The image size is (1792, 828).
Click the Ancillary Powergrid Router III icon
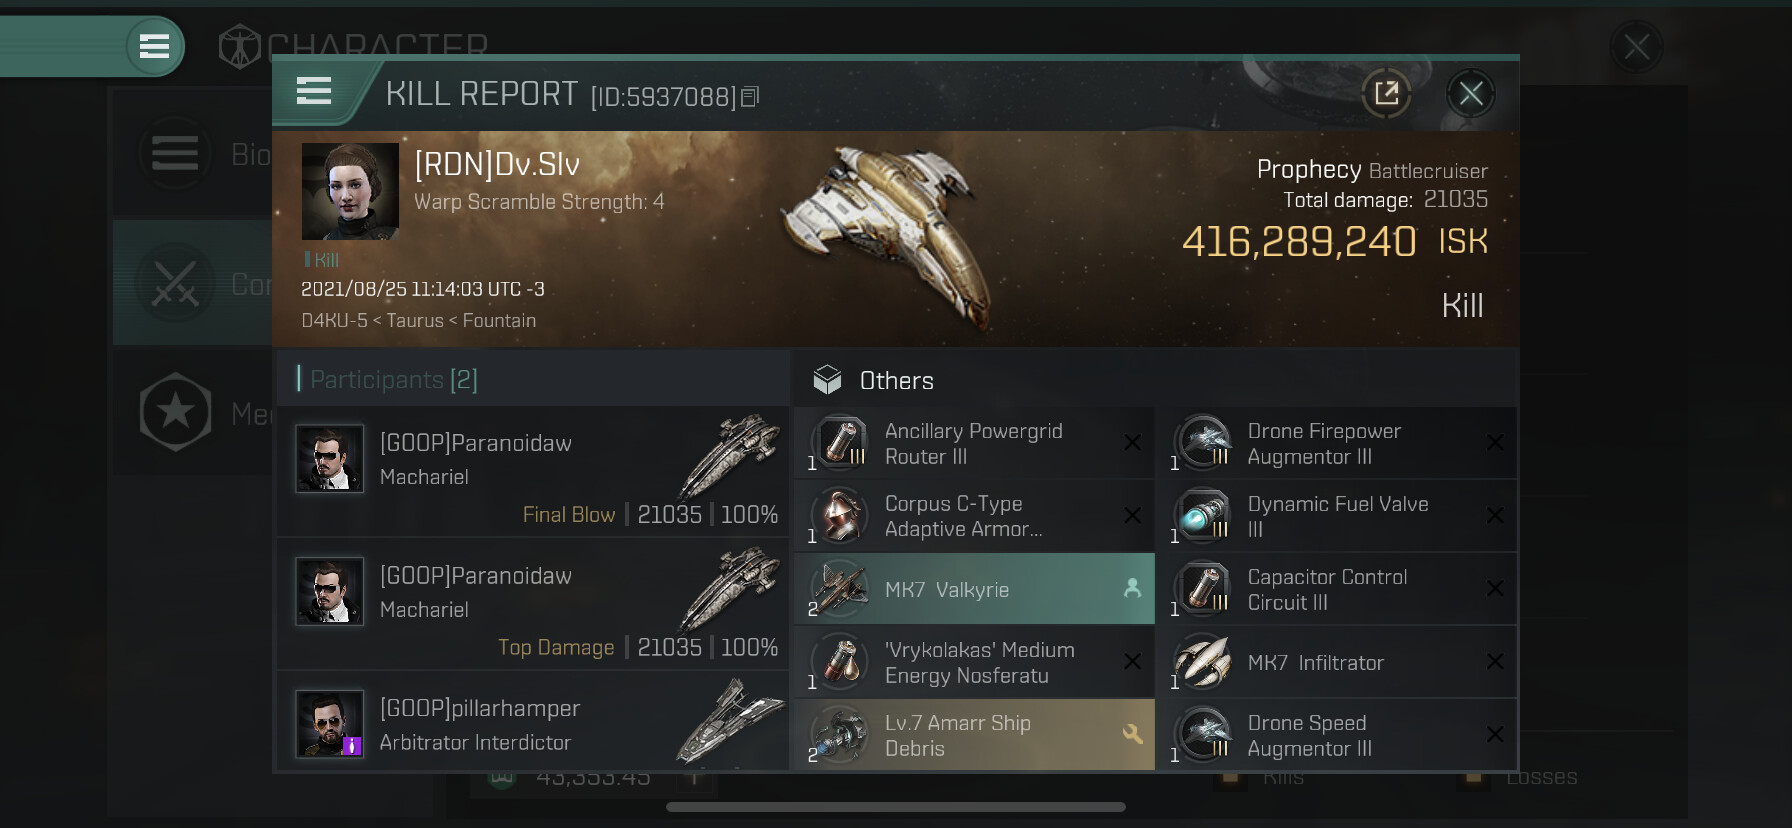[x=842, y=443]
